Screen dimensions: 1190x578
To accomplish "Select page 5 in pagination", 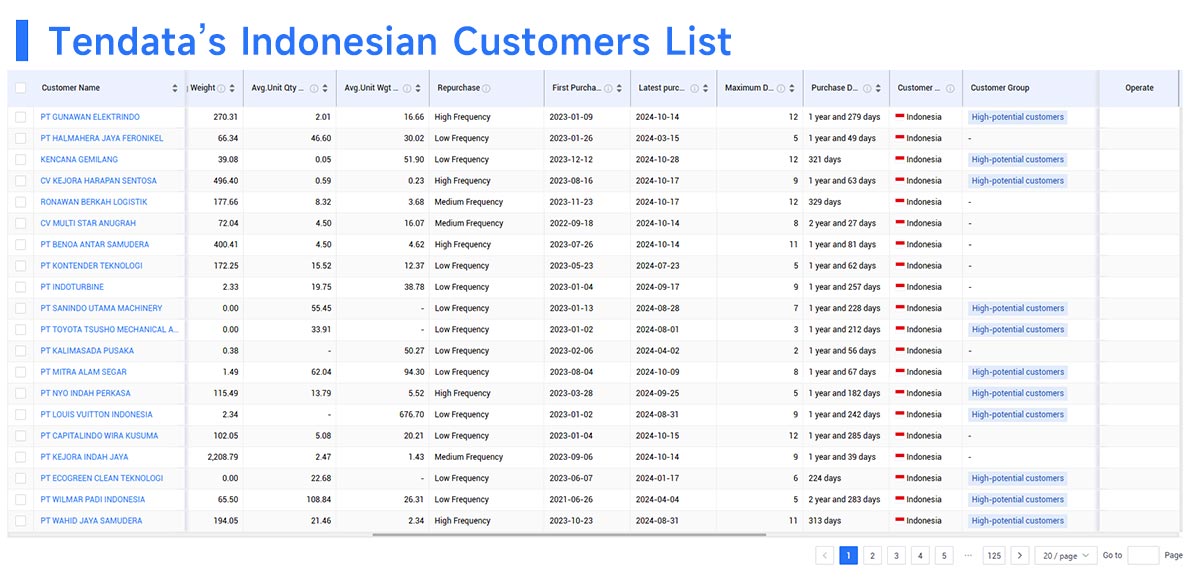I will 944,555.
